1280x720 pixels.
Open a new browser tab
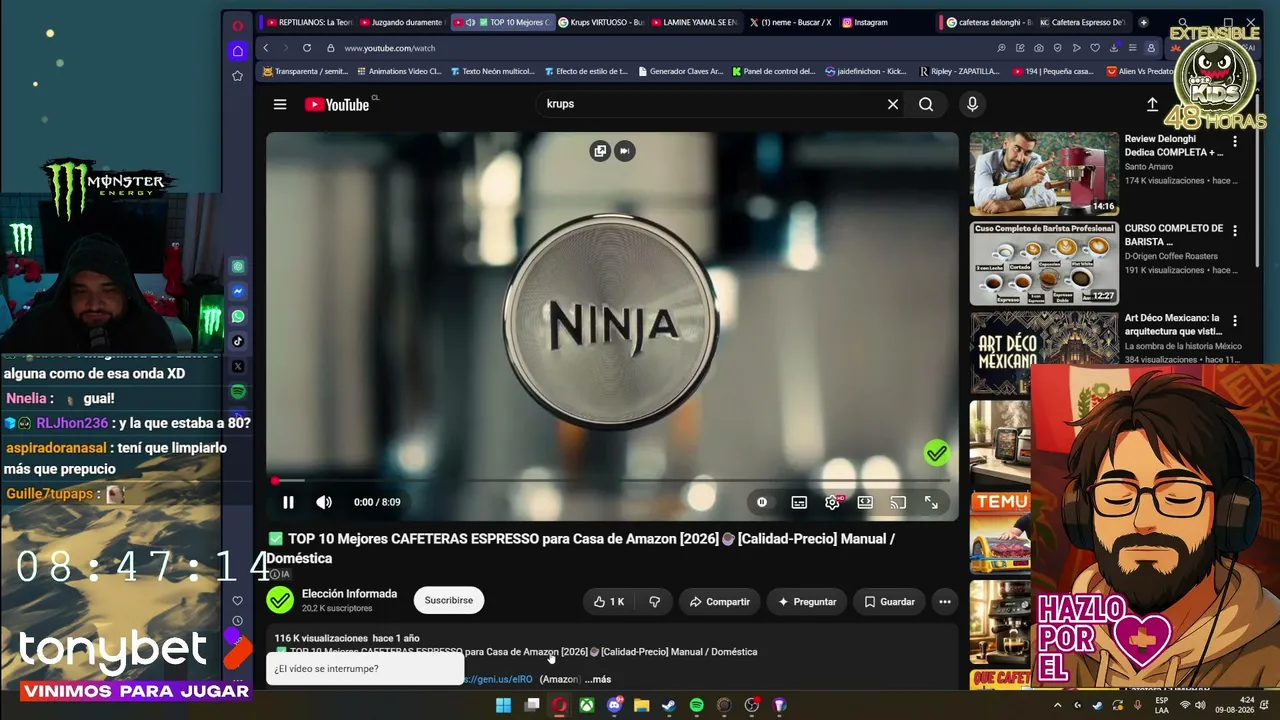(x=1144, y=22)
